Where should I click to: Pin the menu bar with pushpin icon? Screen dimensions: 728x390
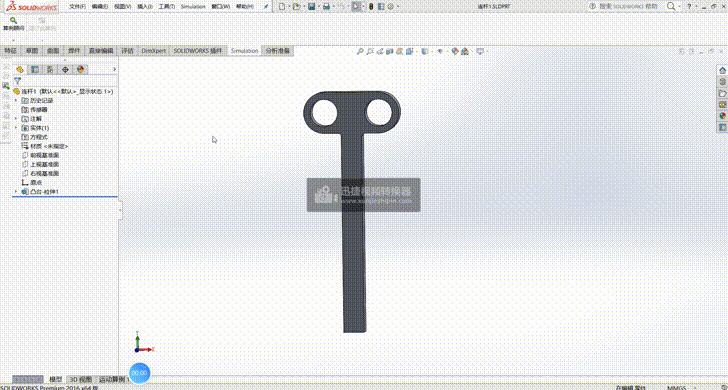pyautogui.click(x=265, y=7)
